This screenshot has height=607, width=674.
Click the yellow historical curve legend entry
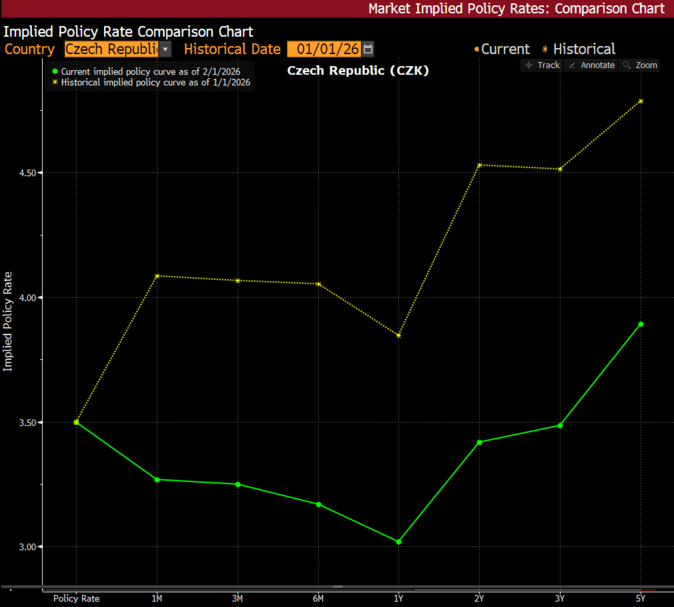152,84
